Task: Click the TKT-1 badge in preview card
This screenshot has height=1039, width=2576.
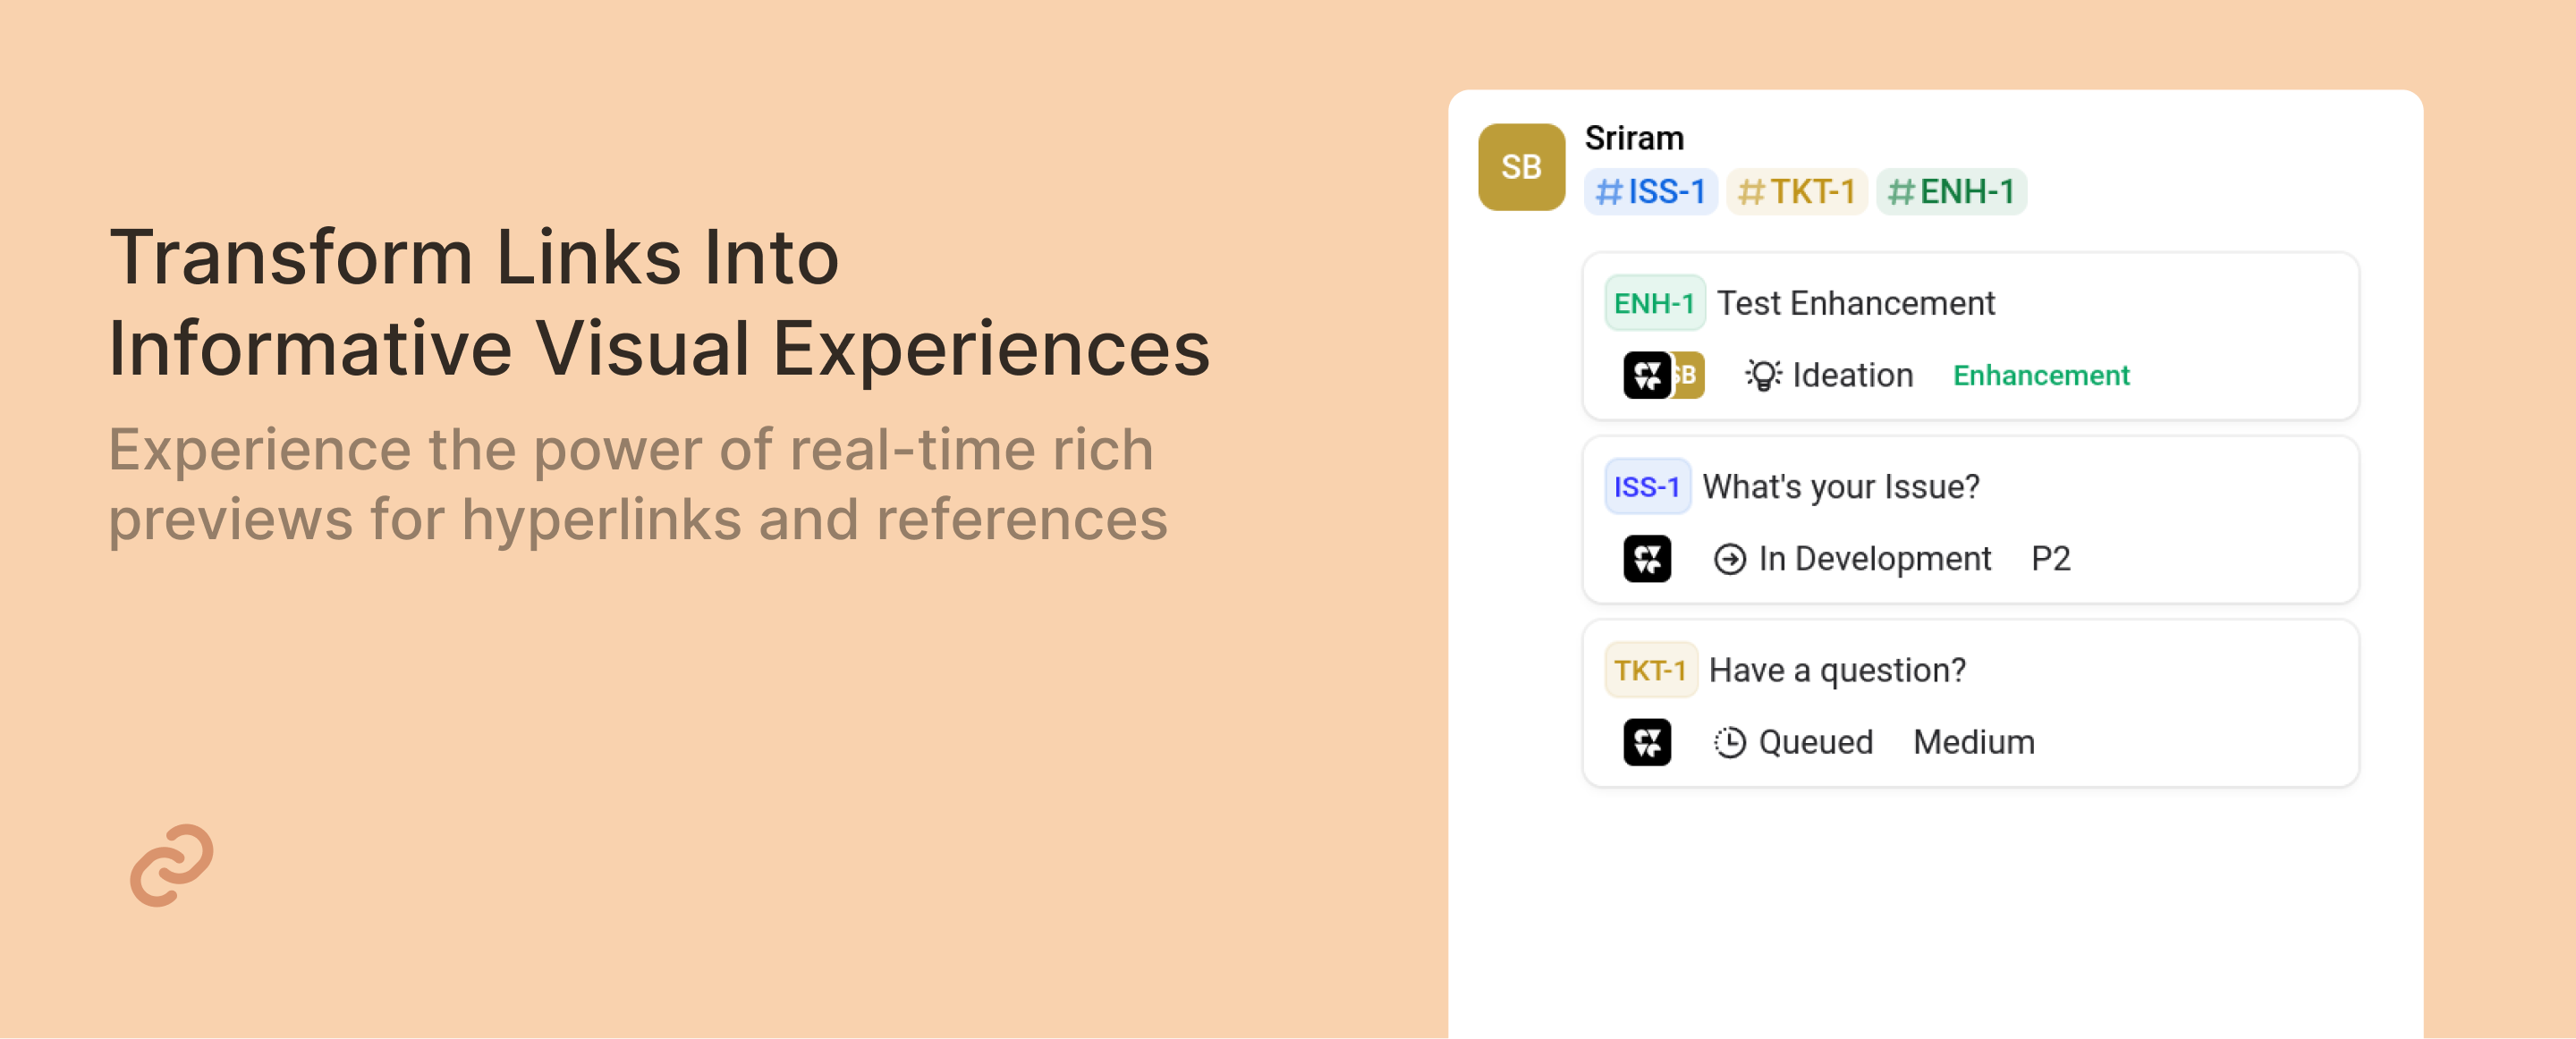Action: pos(1650,670)
